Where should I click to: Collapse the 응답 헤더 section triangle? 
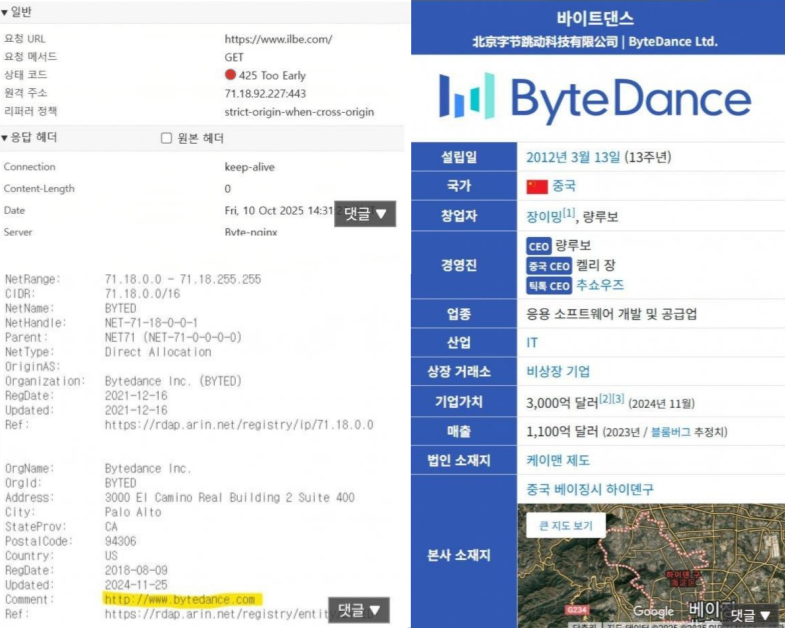(x=5, y=138)
